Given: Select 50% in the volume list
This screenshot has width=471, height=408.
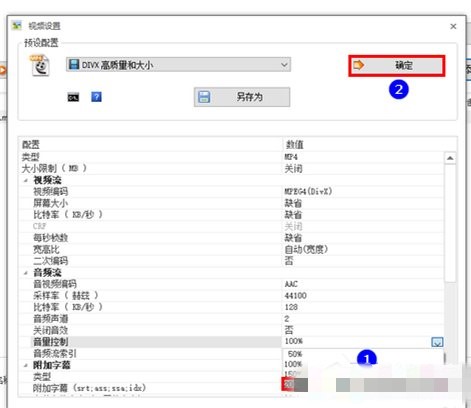Looking at the screenshot, I should 295,354.
